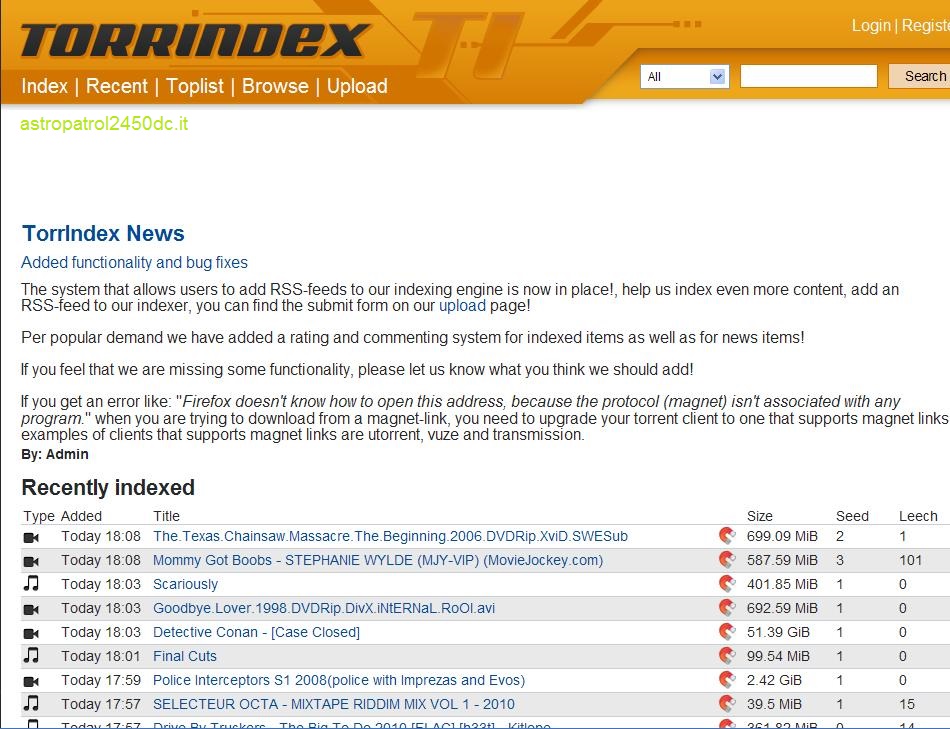Click the 2.42 GiB size value
Screen dimensions: 950x729
pos(774,680)
